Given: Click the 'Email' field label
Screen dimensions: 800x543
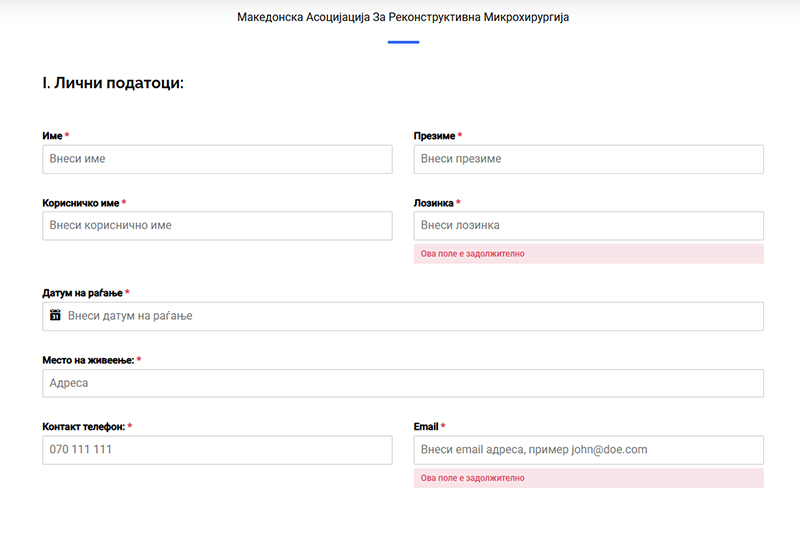Looking at the screenshot, I should click(426, 427).
